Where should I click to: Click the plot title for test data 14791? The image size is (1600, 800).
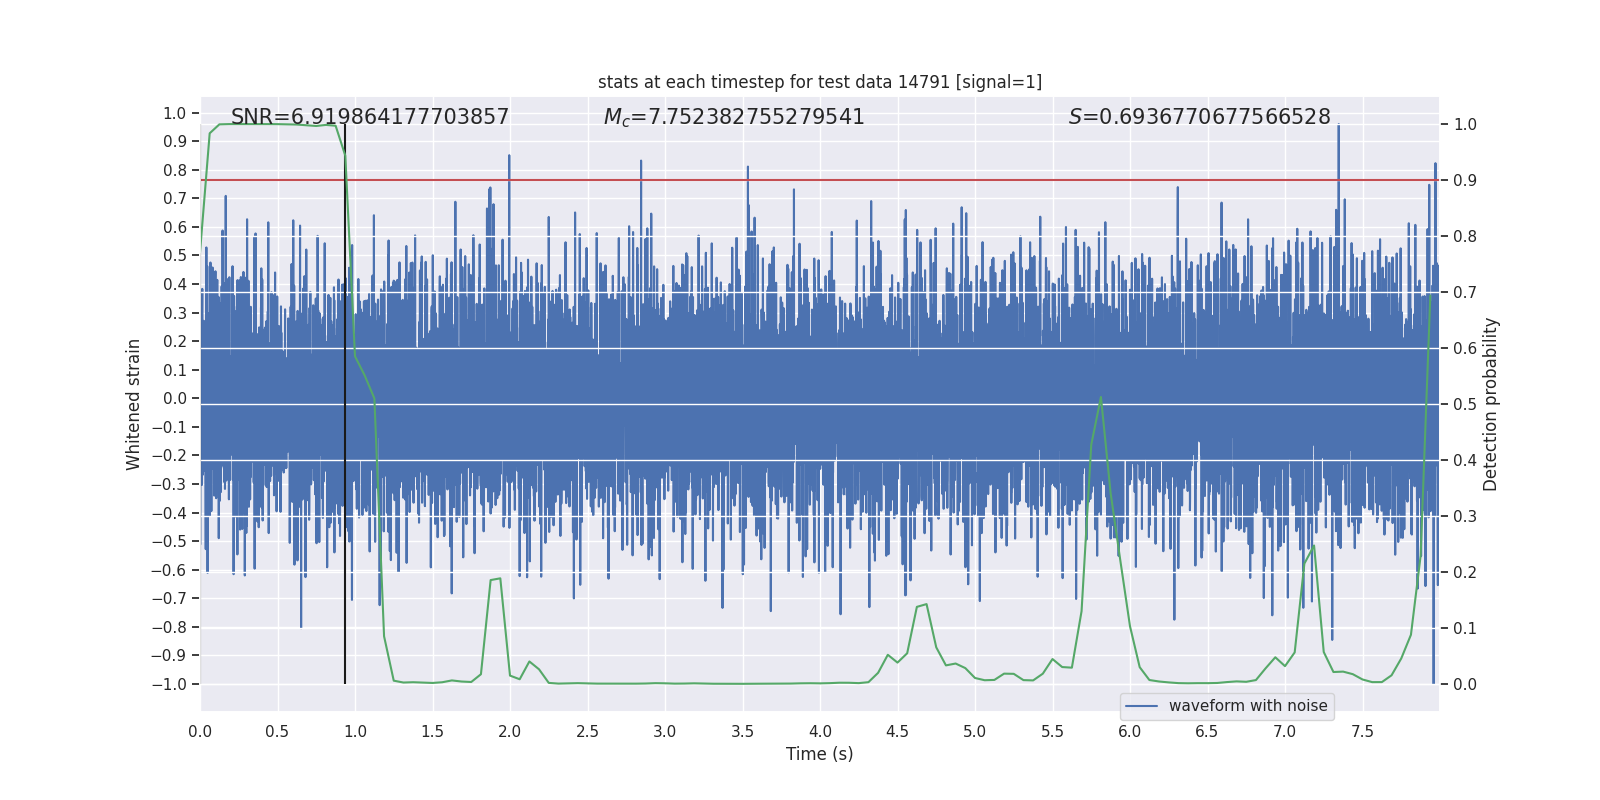tap(819, 82)
